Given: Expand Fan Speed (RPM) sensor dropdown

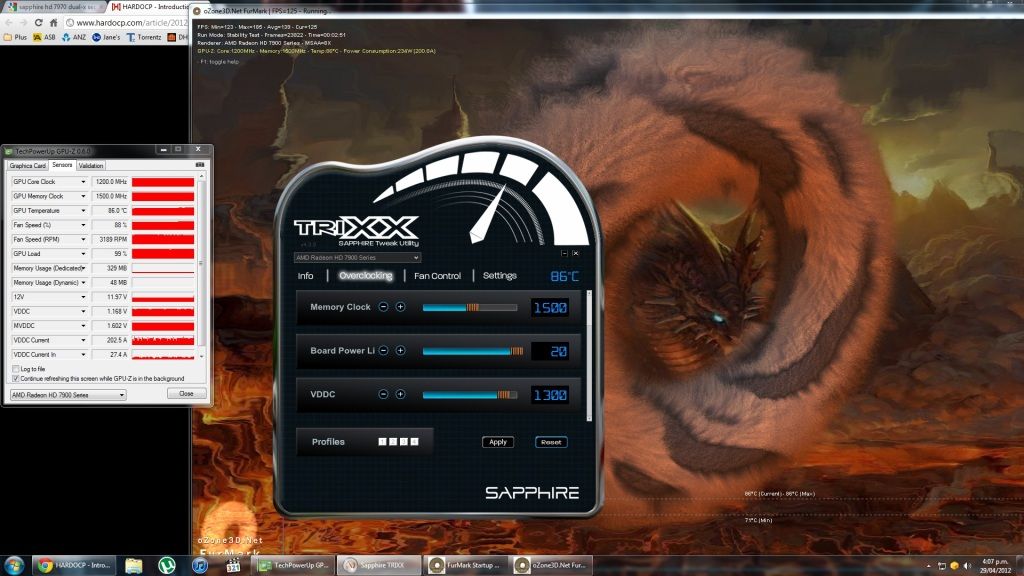Looking at the screenshot, I should click(83, 239).
